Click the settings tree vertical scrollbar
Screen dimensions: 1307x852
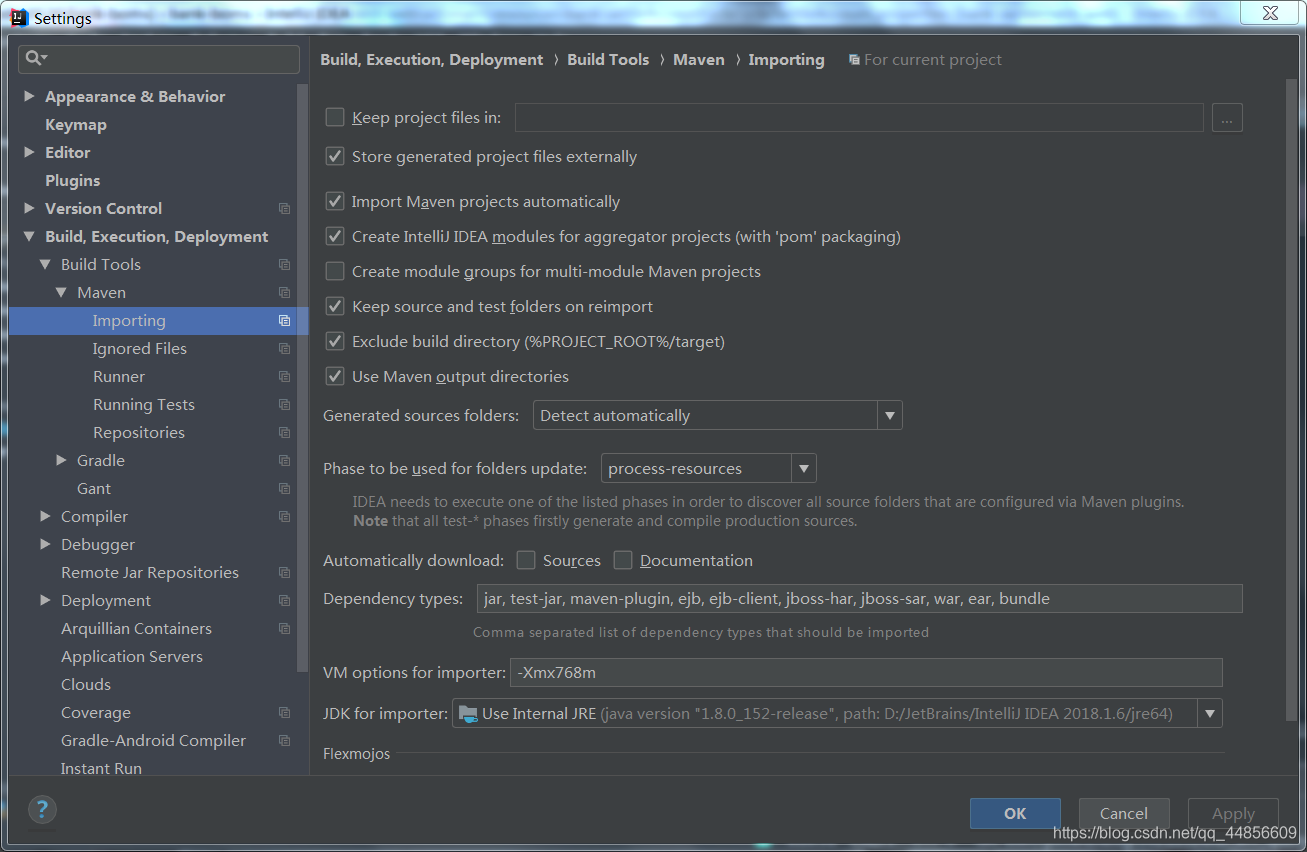click(303, 377)
